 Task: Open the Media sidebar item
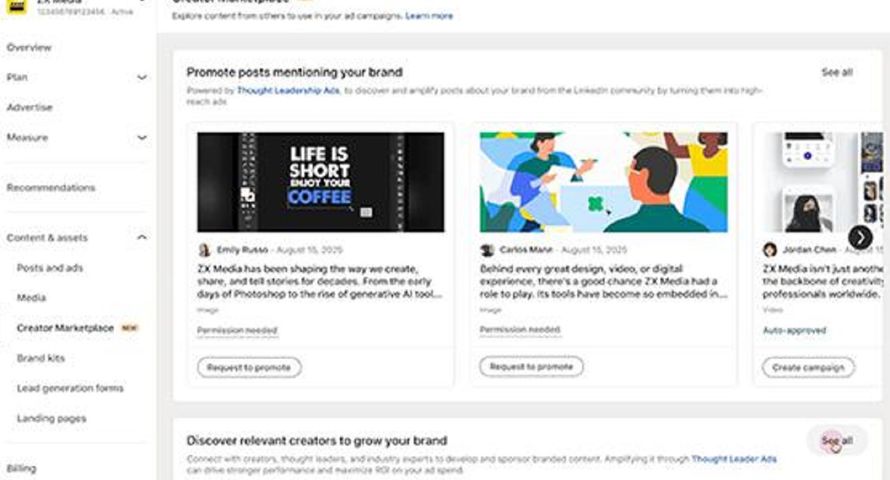pos(31,298)
